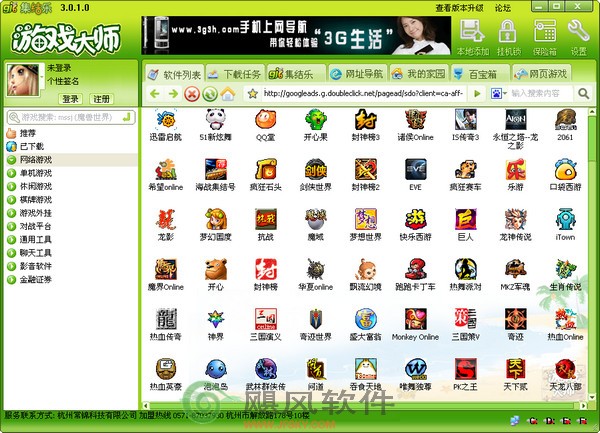The height and width of the screenshot is (433, 600).
Task: Click the 本地添加 local add icon
Action: tap(472, 37)
